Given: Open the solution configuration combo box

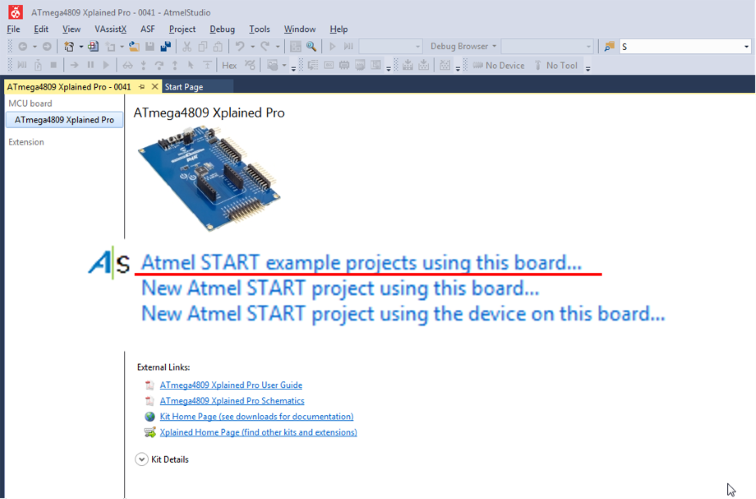Looking at the screenshot, I should pyautogui.click(x=391, y=46).
